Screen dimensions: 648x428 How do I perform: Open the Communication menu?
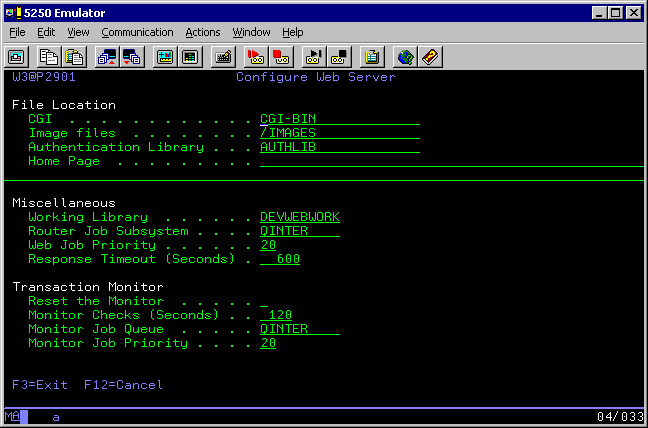[x=137, y=32]
